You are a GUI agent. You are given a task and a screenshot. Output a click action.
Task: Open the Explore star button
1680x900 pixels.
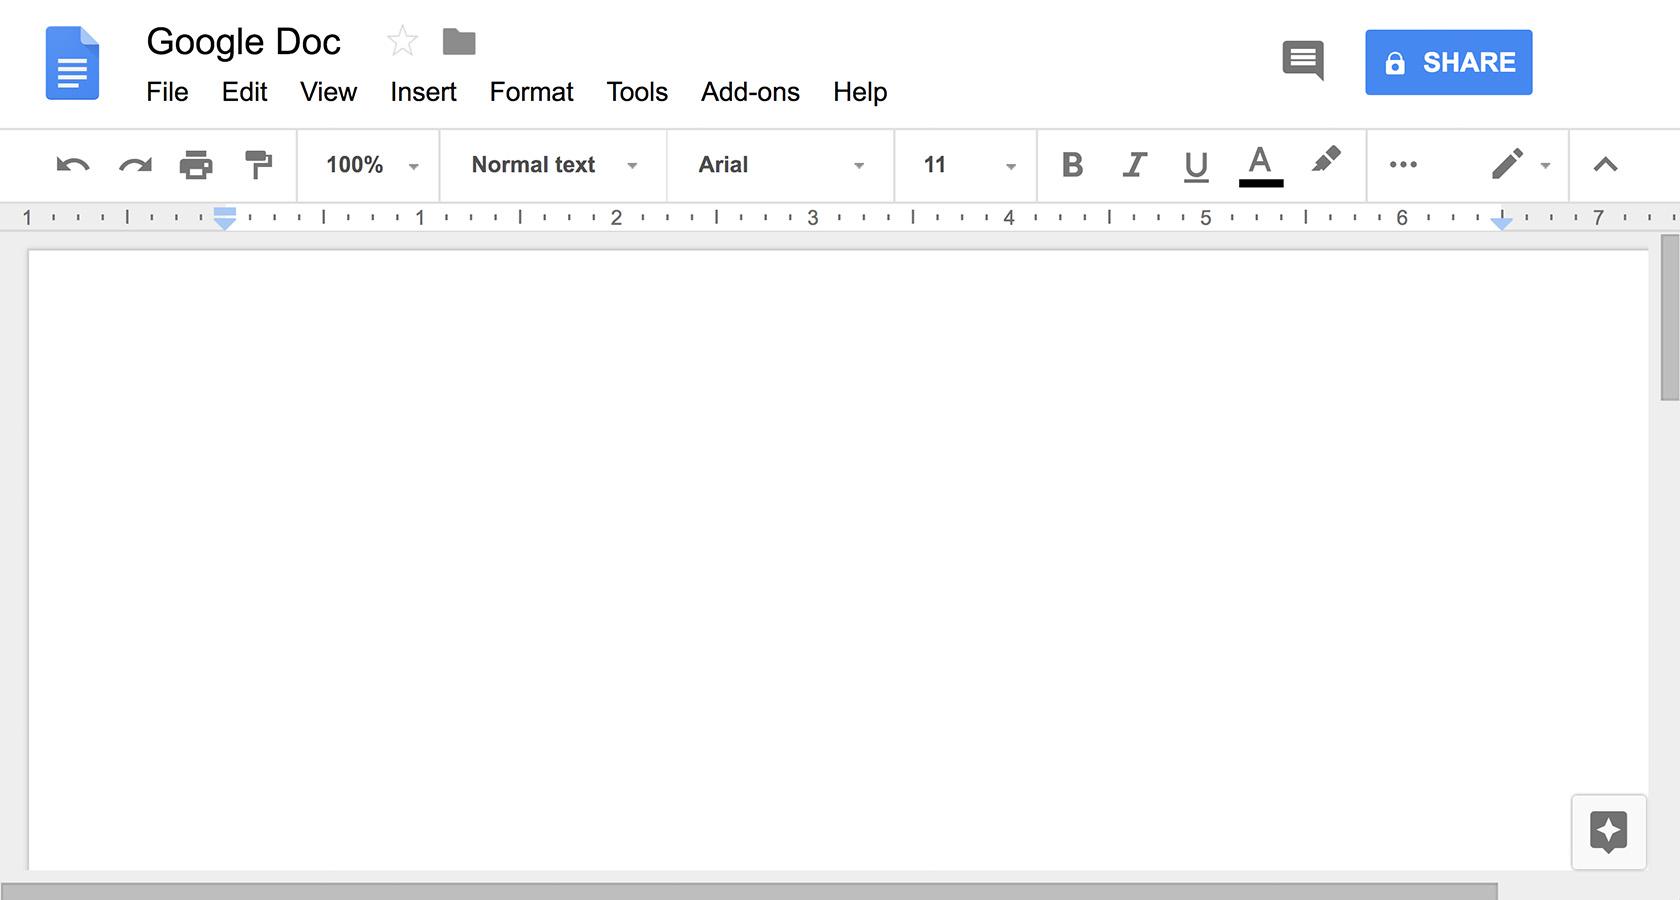click(x=1609, y=831)
